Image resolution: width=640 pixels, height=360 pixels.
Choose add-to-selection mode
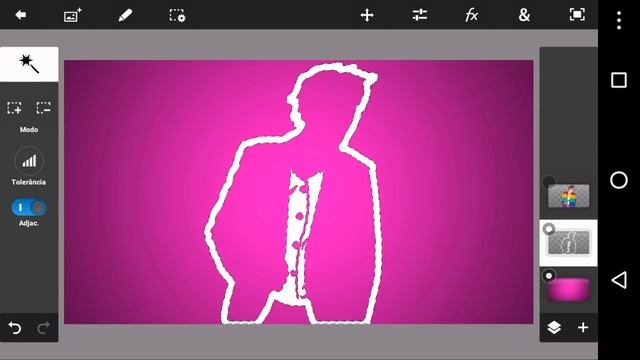click(14, 108)
